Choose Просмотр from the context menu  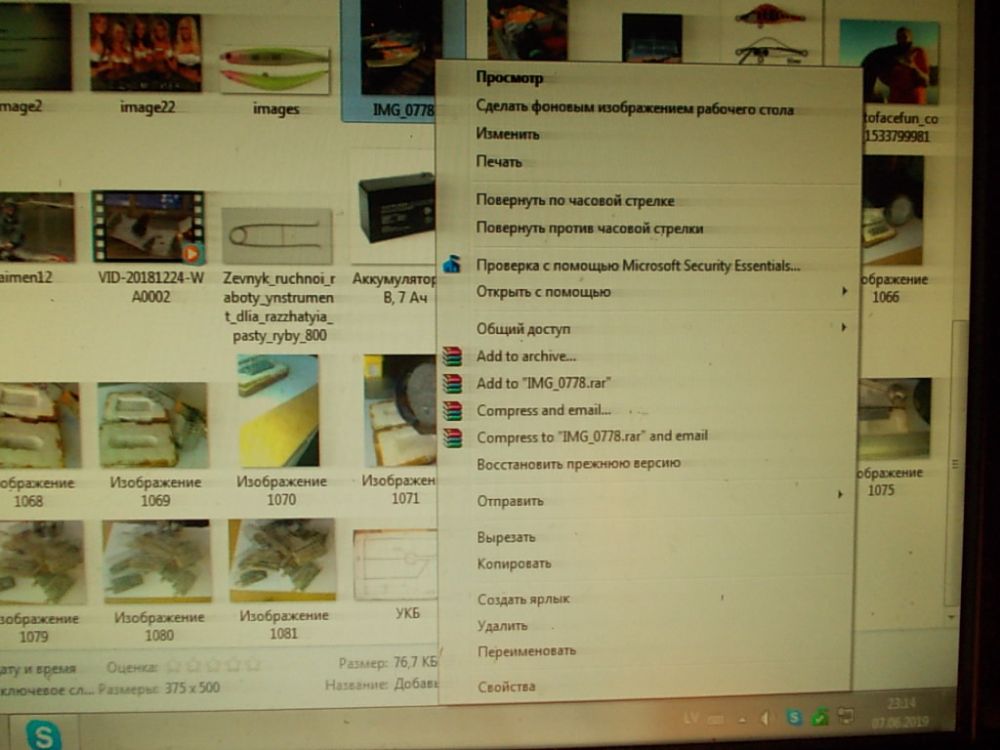pyautogui.click(x=509, y=78)
